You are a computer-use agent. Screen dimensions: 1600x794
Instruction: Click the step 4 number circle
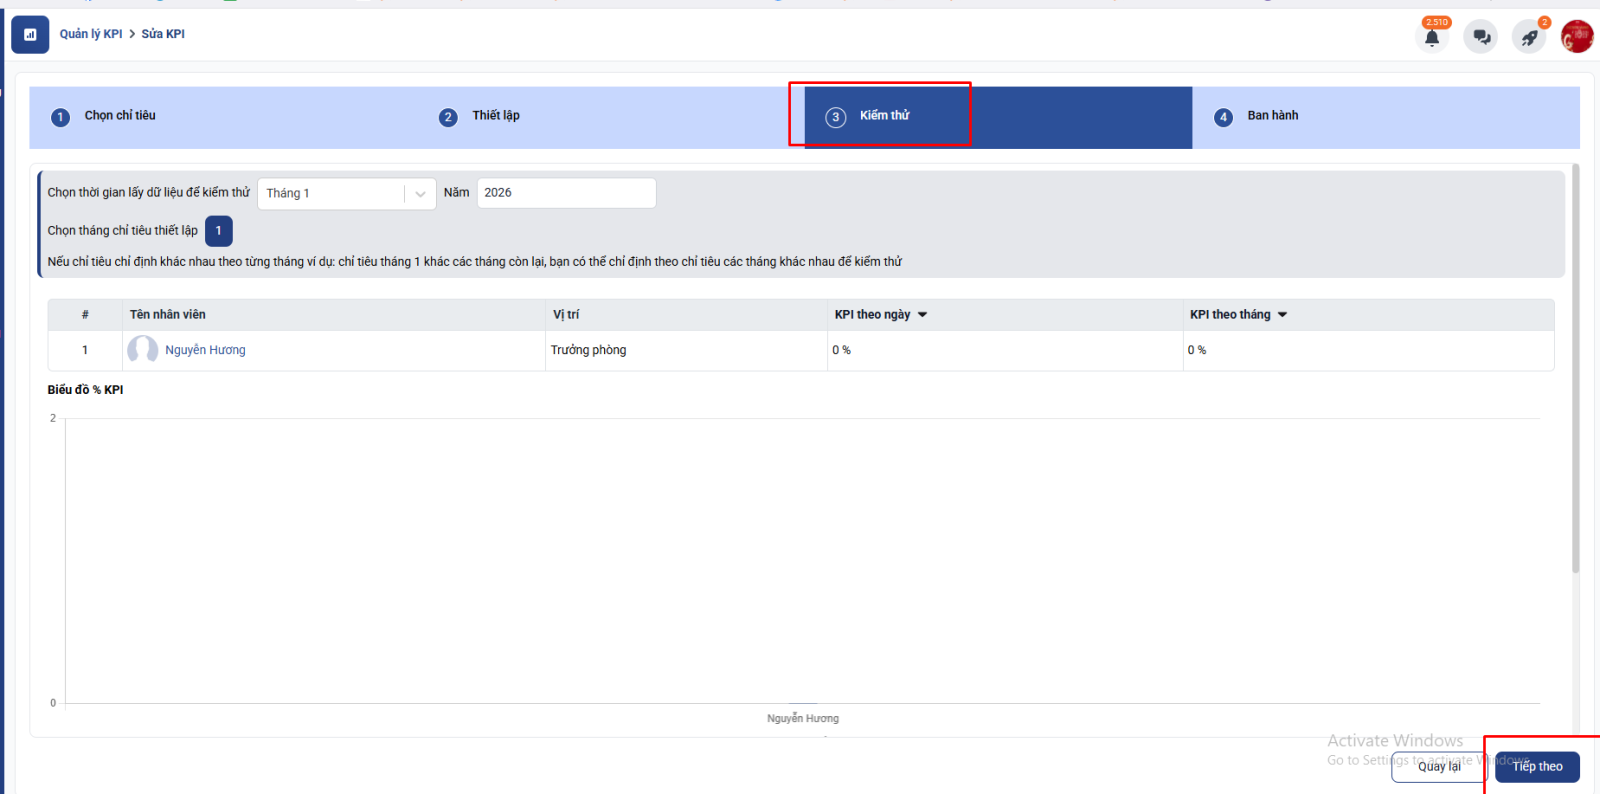[x=1223, y=117]
